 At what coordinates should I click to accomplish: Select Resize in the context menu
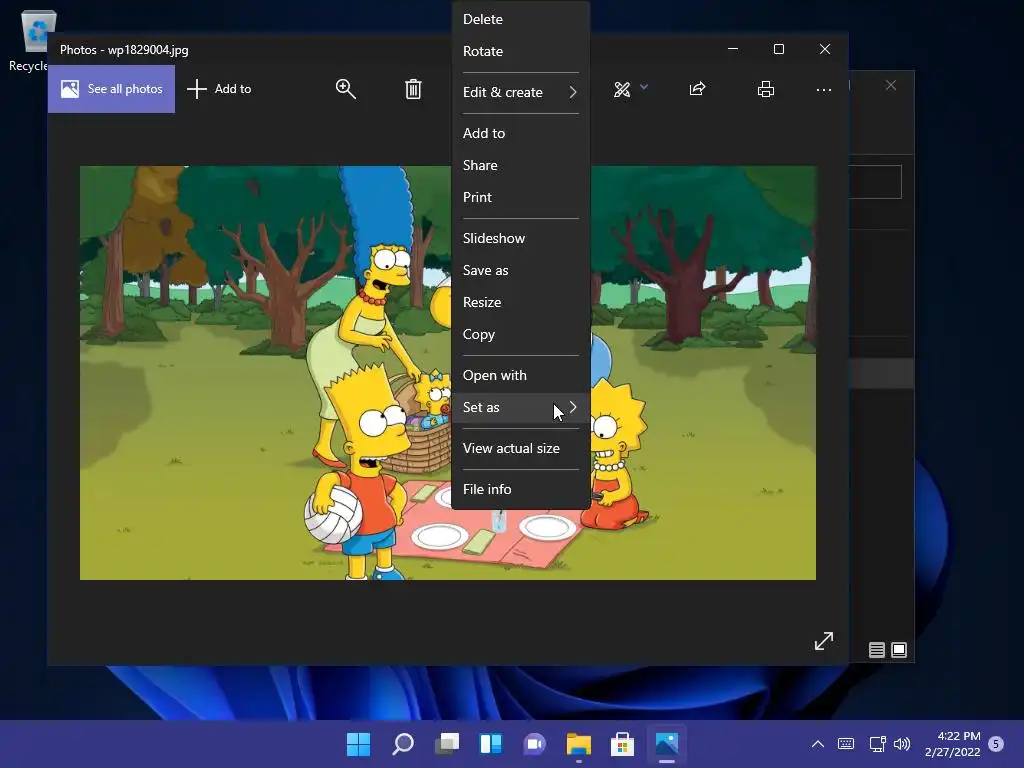click(520, 302)
